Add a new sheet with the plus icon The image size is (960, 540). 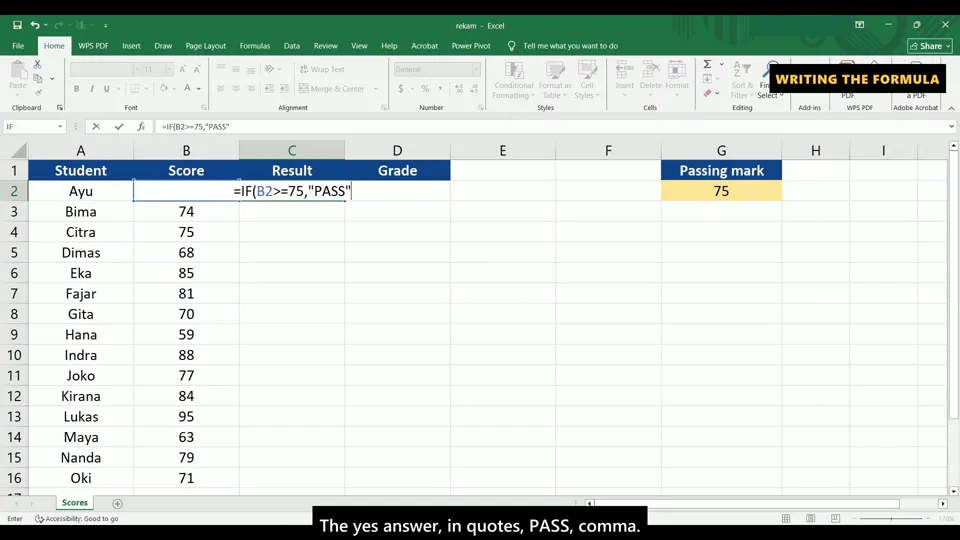pyautogui.click(x=118, y=503)
